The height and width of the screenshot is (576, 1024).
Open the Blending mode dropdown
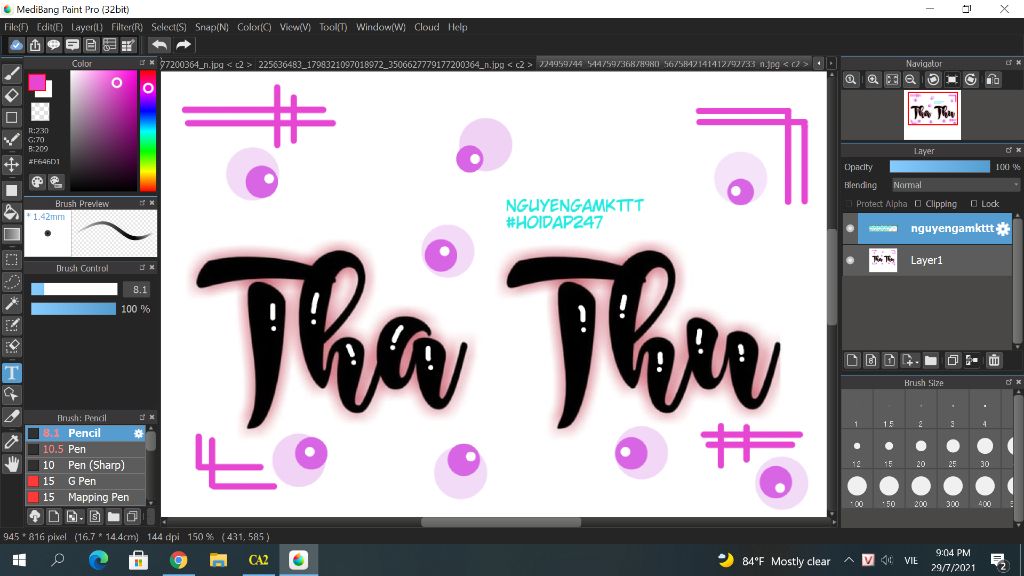(x=954, y=185)
